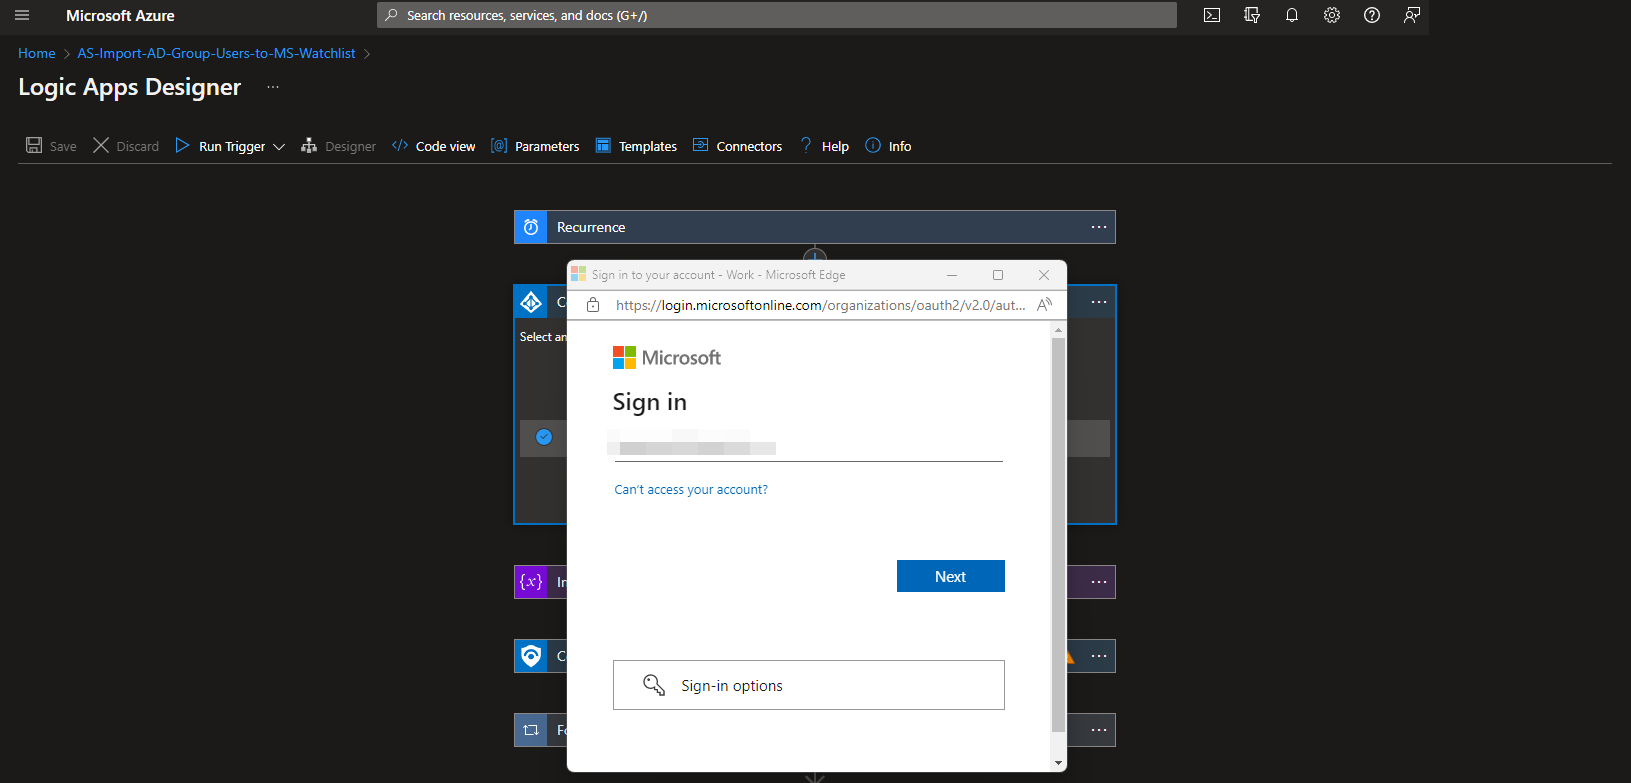
Task: Open Sign-in options
Action: click(x=809, y=685)
